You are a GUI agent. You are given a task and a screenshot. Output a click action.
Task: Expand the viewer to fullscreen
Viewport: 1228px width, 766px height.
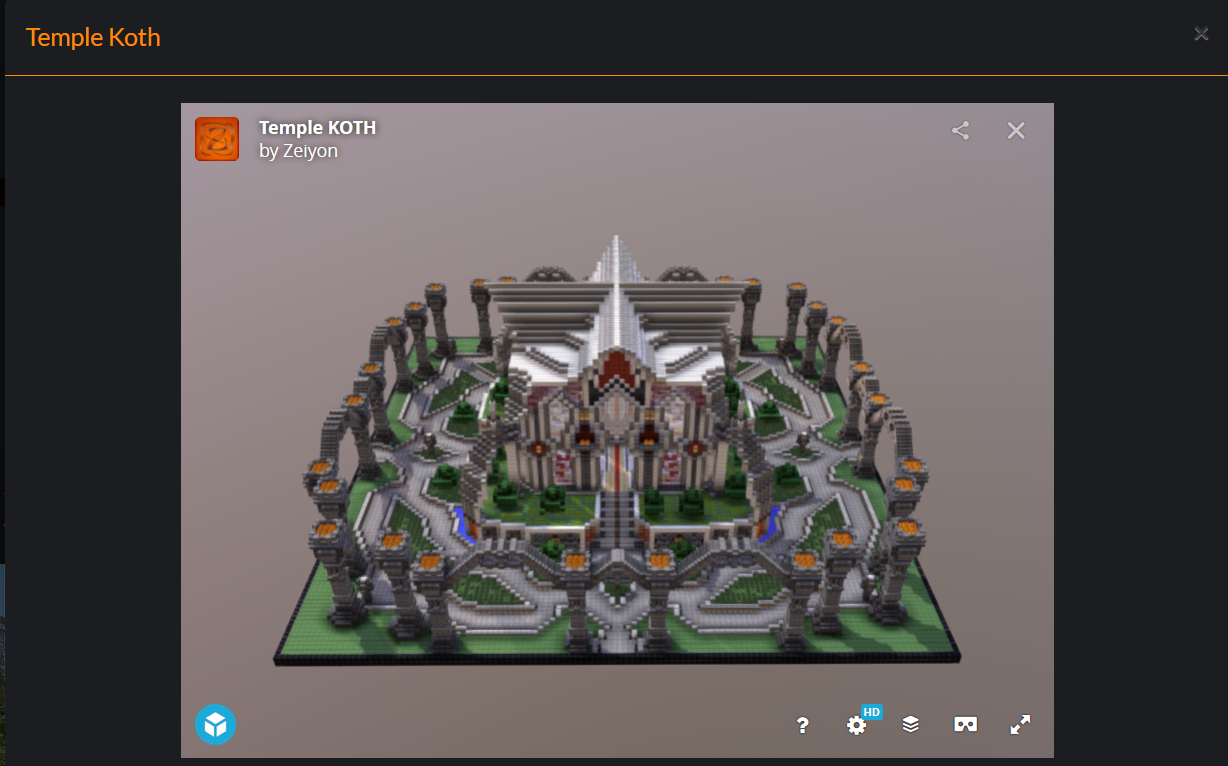tap(1020, 725)
